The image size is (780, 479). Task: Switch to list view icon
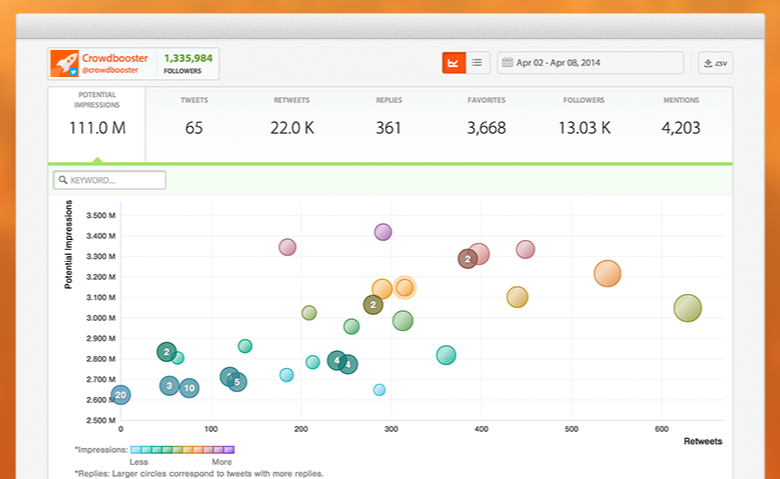477,63
